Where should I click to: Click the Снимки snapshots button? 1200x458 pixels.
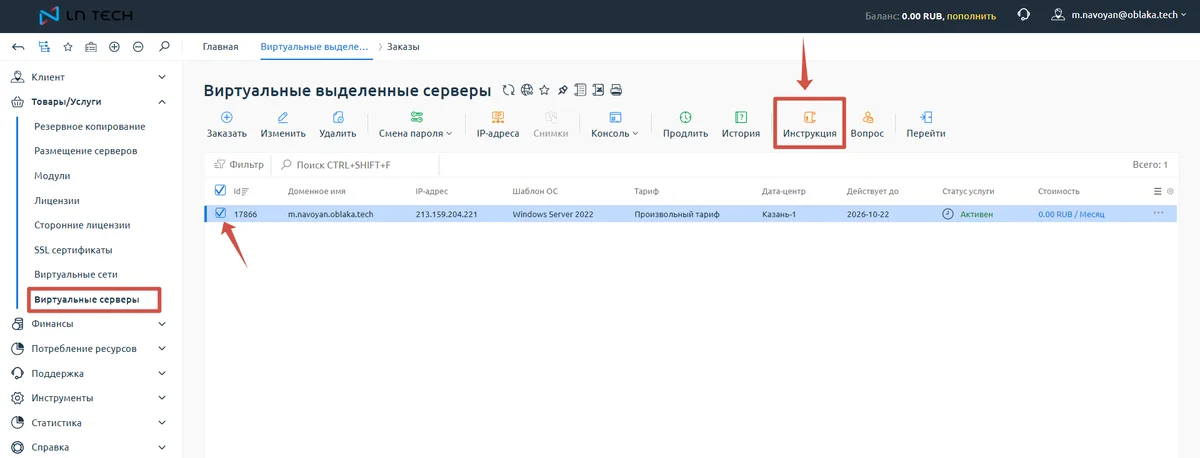(551, 124)
